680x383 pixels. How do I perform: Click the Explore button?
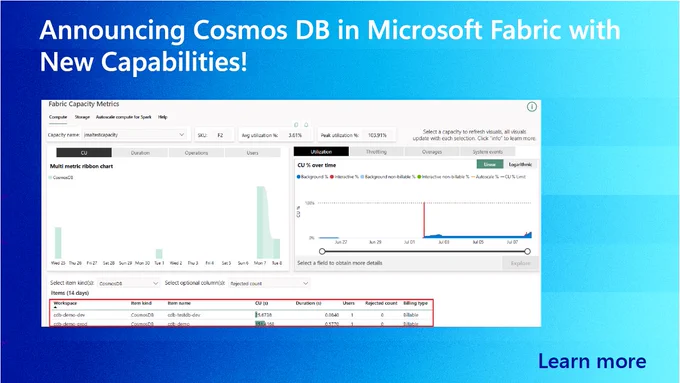[x=520, y=263]
